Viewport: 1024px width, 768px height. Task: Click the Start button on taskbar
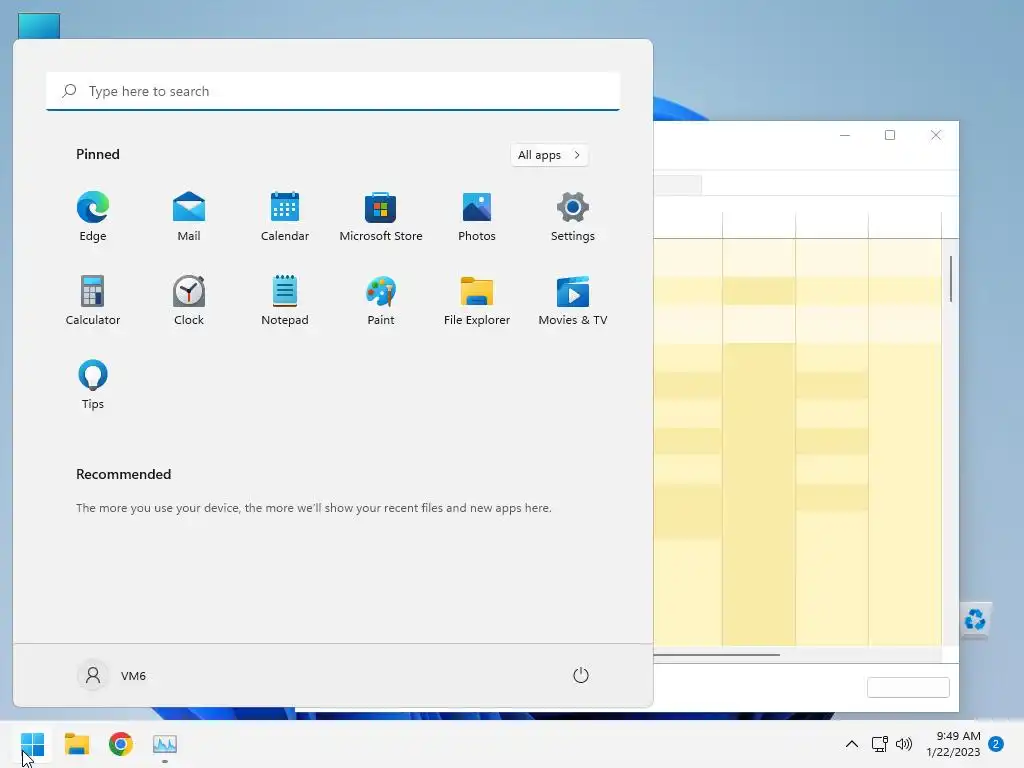[x=33, y=744]
